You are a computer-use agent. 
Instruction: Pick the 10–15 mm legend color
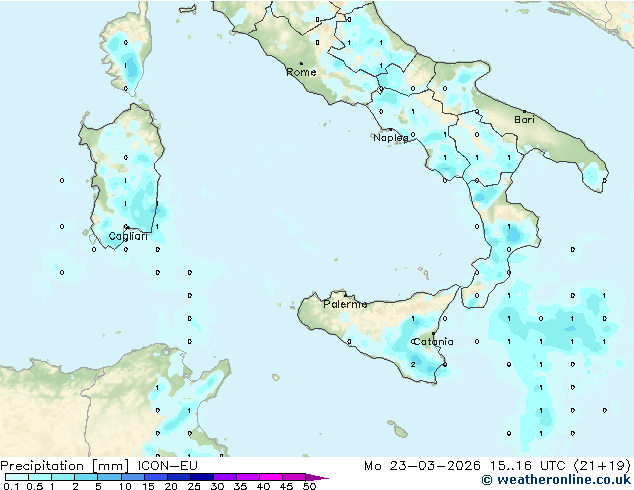[x=132, y=477]
